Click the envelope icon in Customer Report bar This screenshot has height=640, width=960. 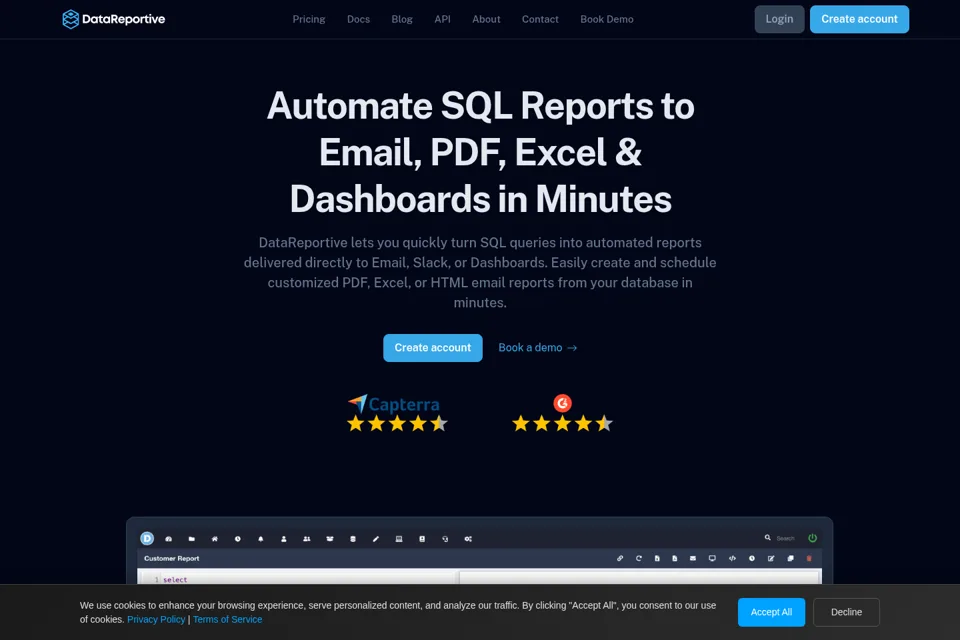[693, 559]
